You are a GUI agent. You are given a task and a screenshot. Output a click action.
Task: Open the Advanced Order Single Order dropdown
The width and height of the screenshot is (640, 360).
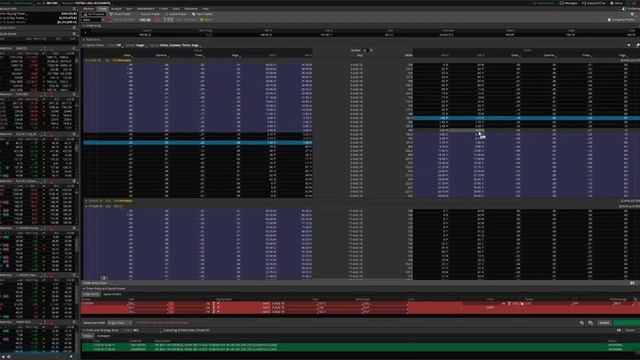120,322
